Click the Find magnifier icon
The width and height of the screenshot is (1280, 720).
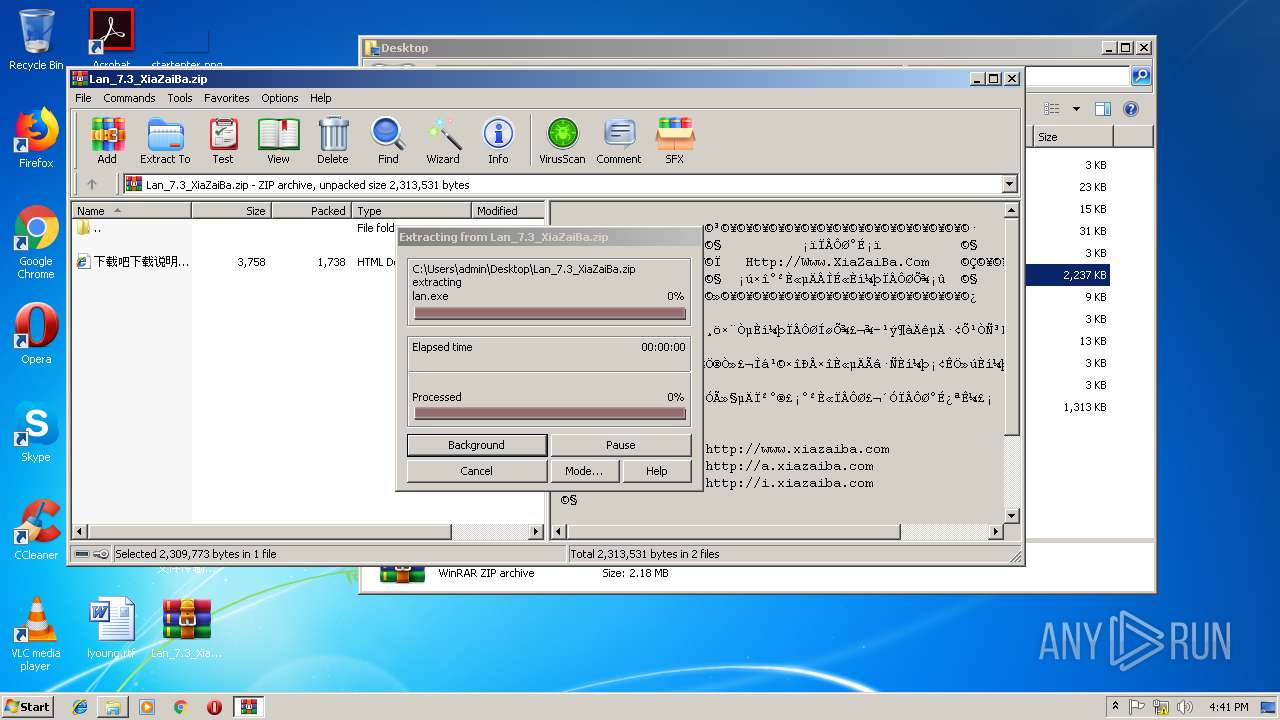point(388,140)
